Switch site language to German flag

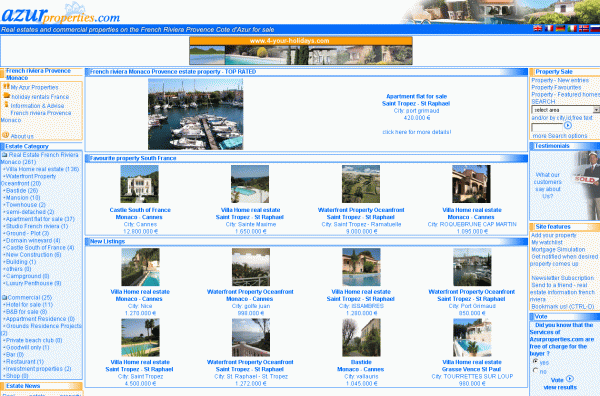pos(561,29)
